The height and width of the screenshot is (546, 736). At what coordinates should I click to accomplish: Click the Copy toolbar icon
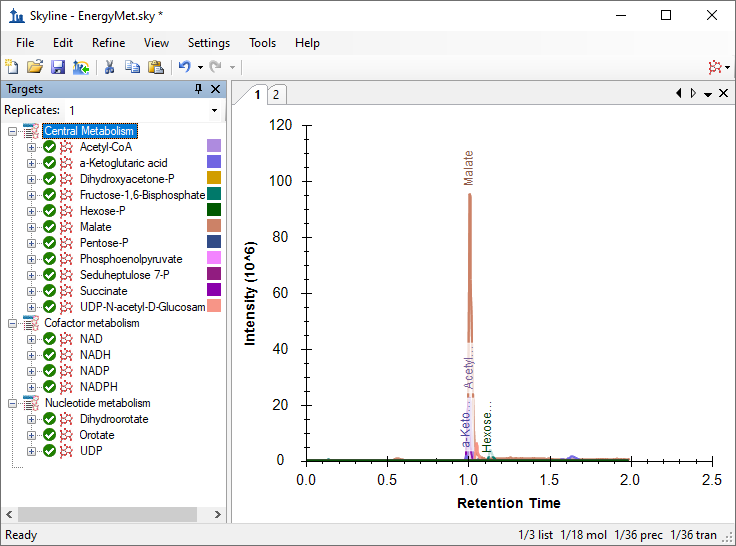(x=132, y=67)
